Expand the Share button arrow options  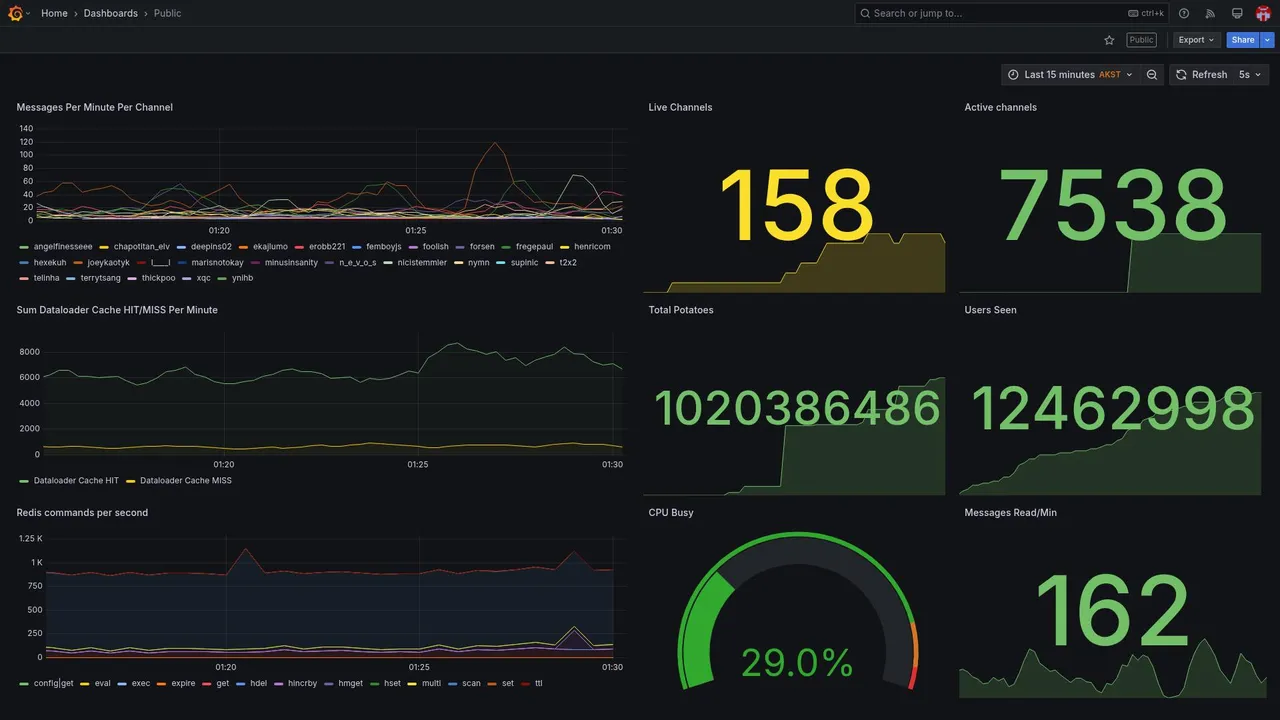pos(1268,40)
